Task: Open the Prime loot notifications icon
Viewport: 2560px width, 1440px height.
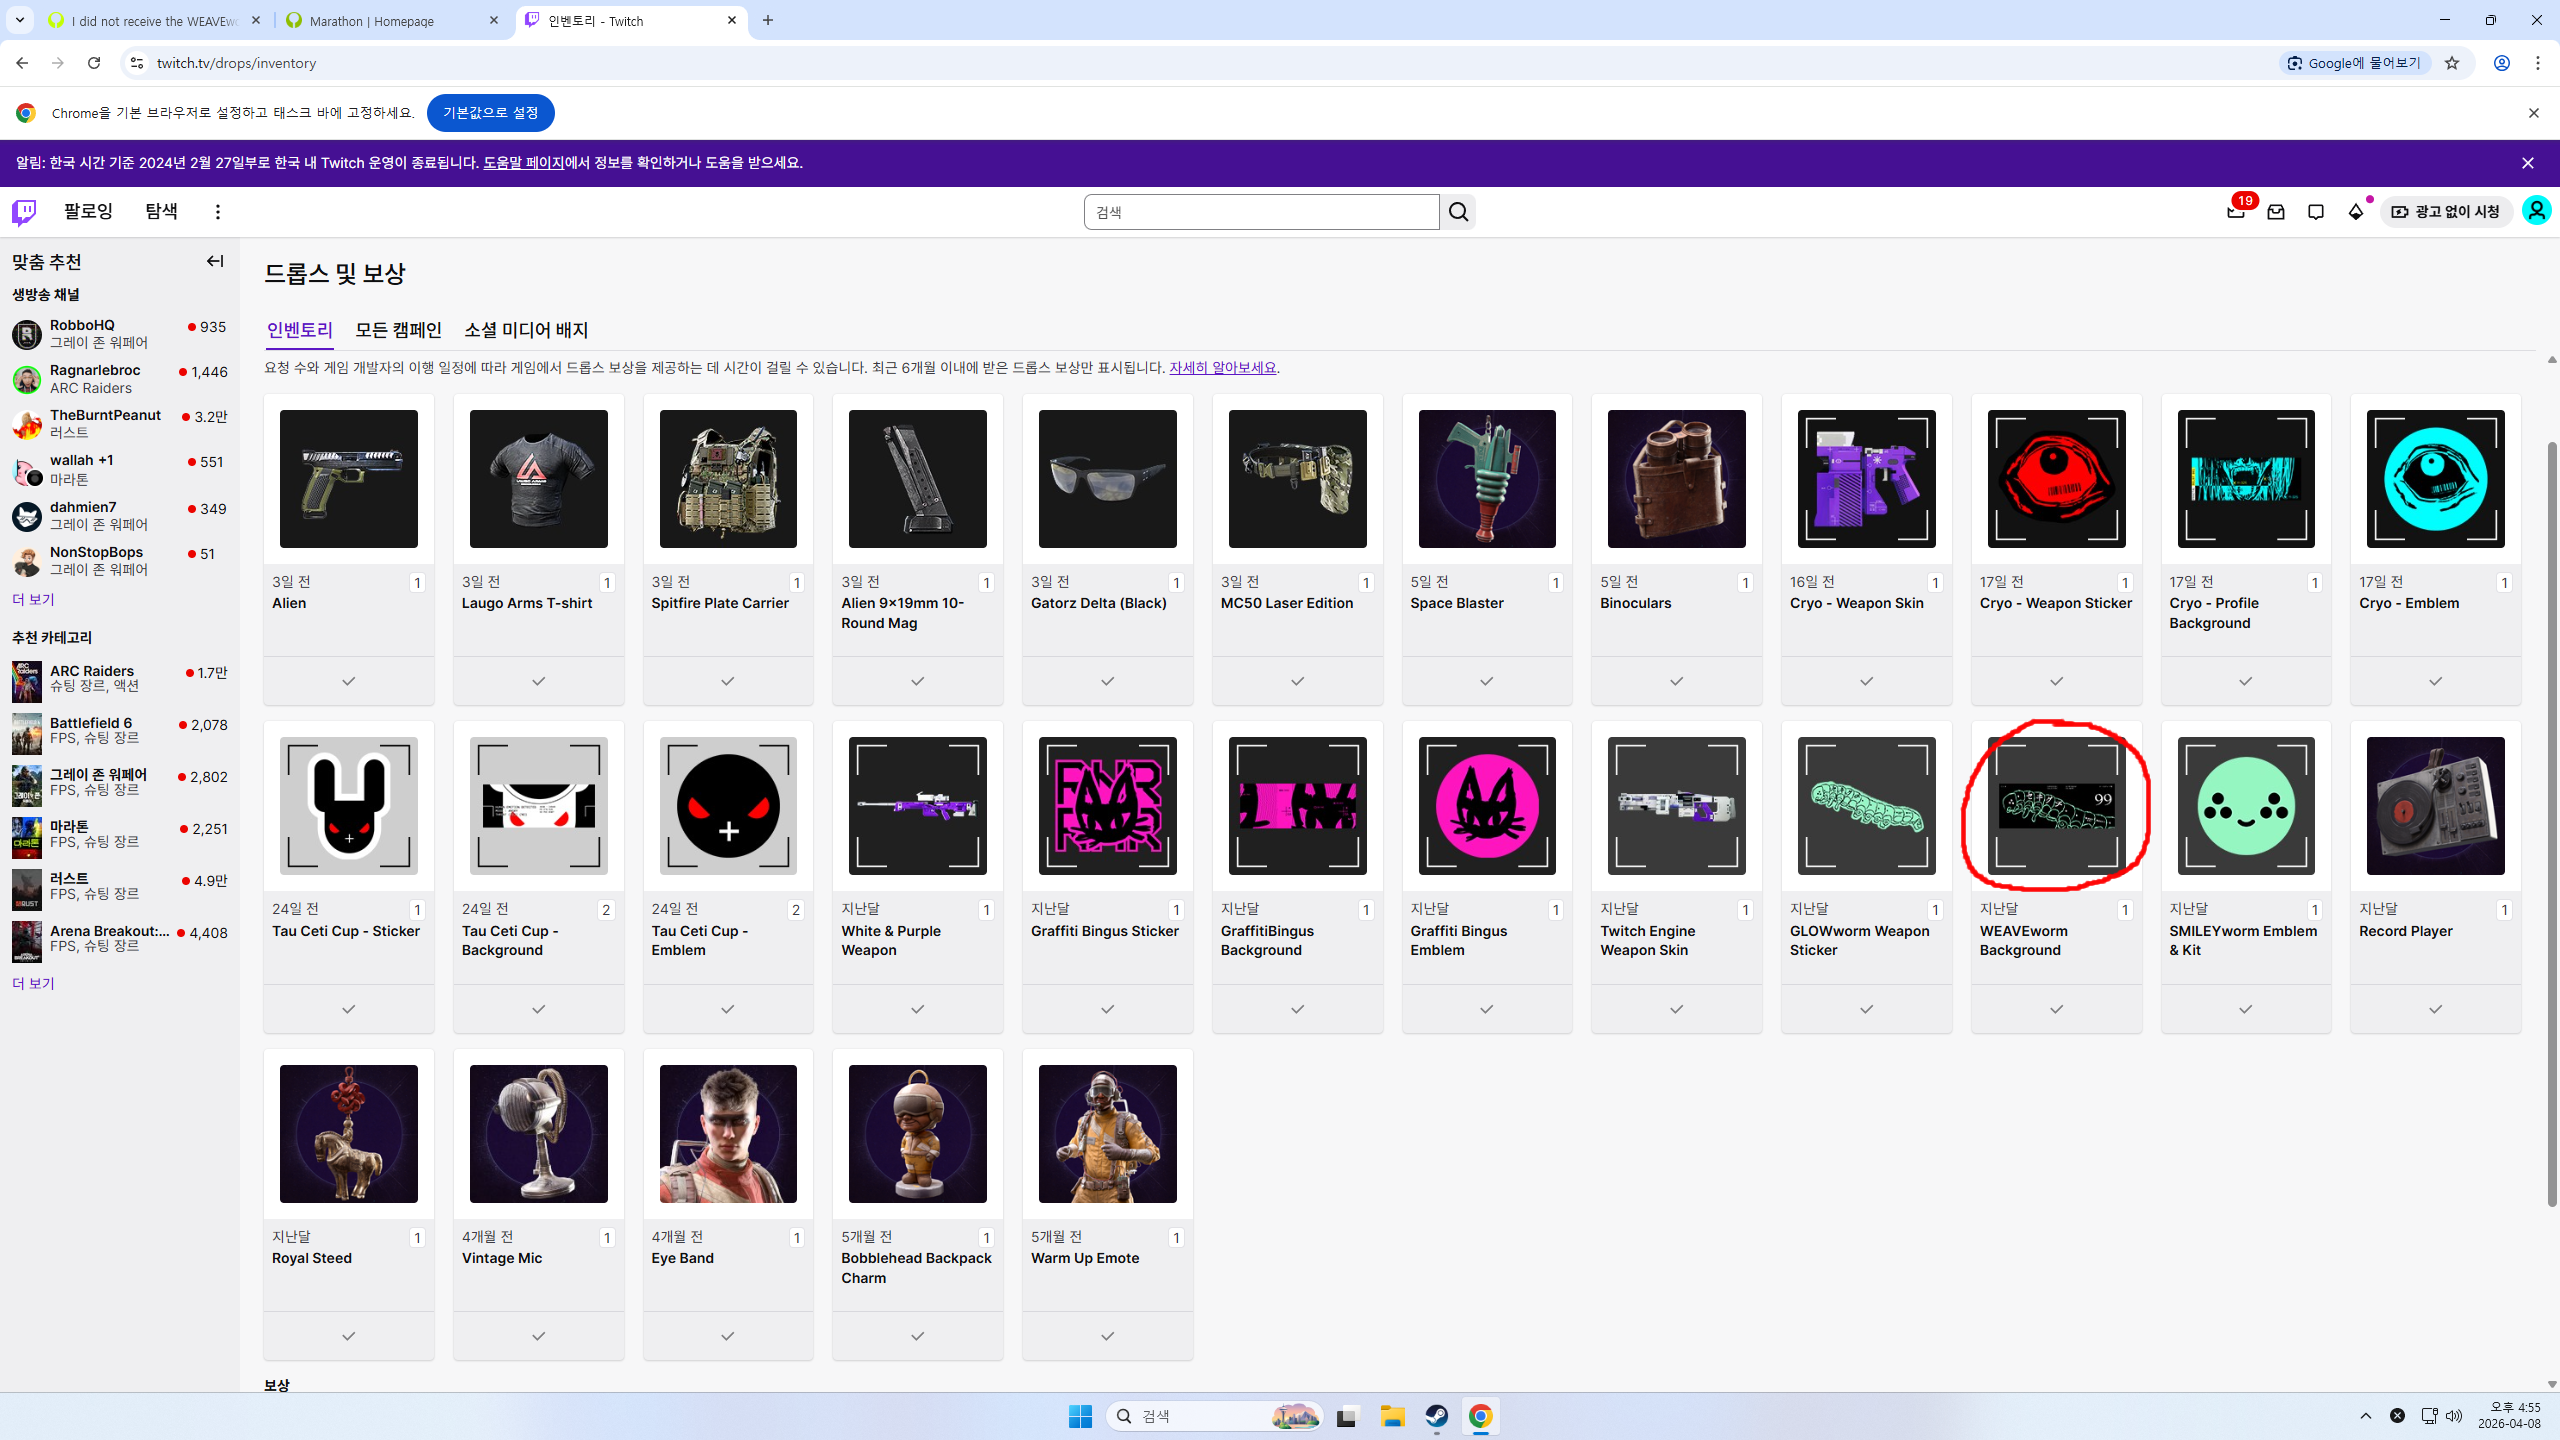Action: tap(2236, 212)
